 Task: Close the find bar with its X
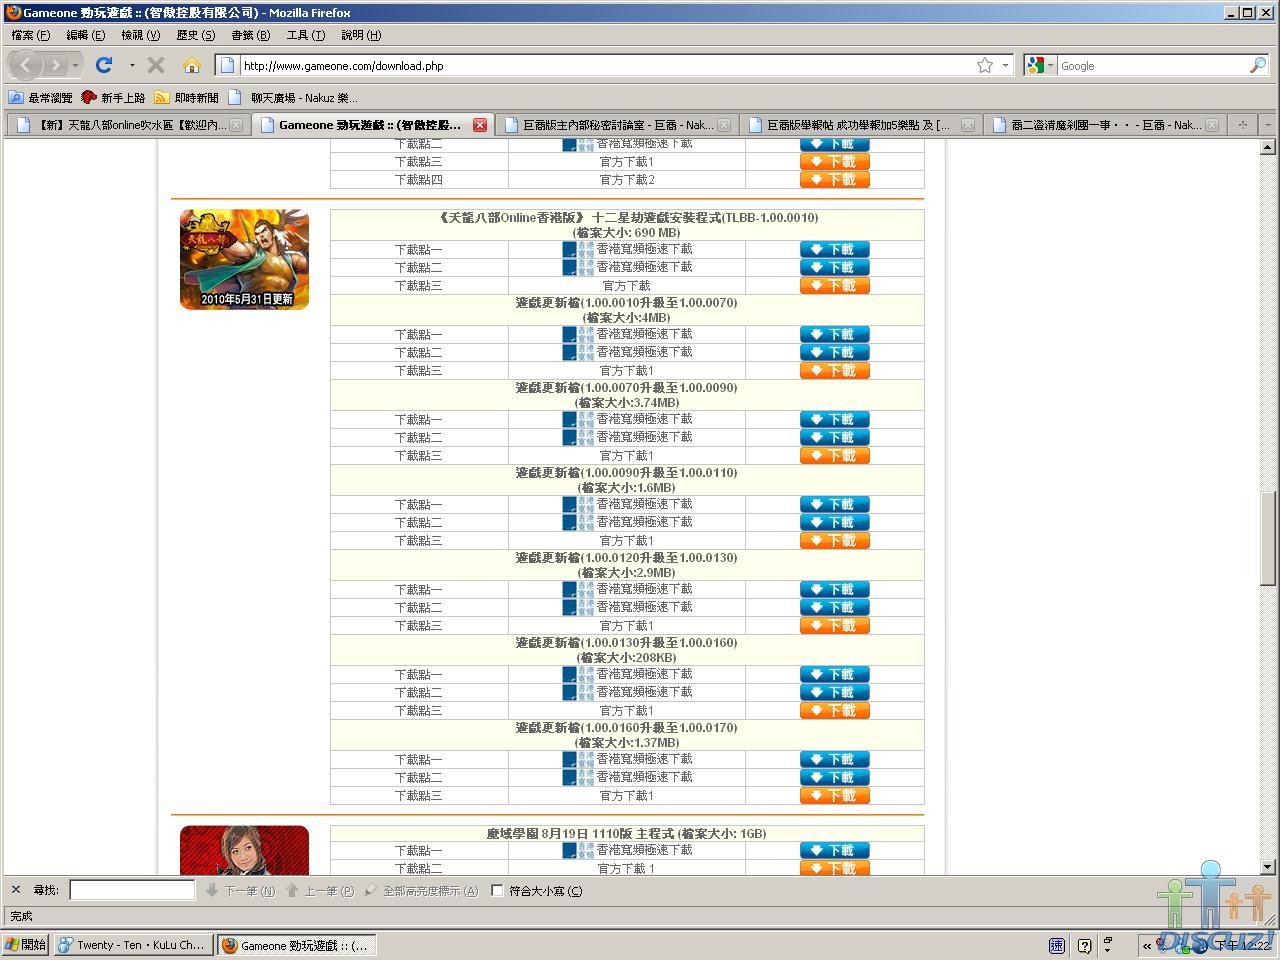point(16,890)
